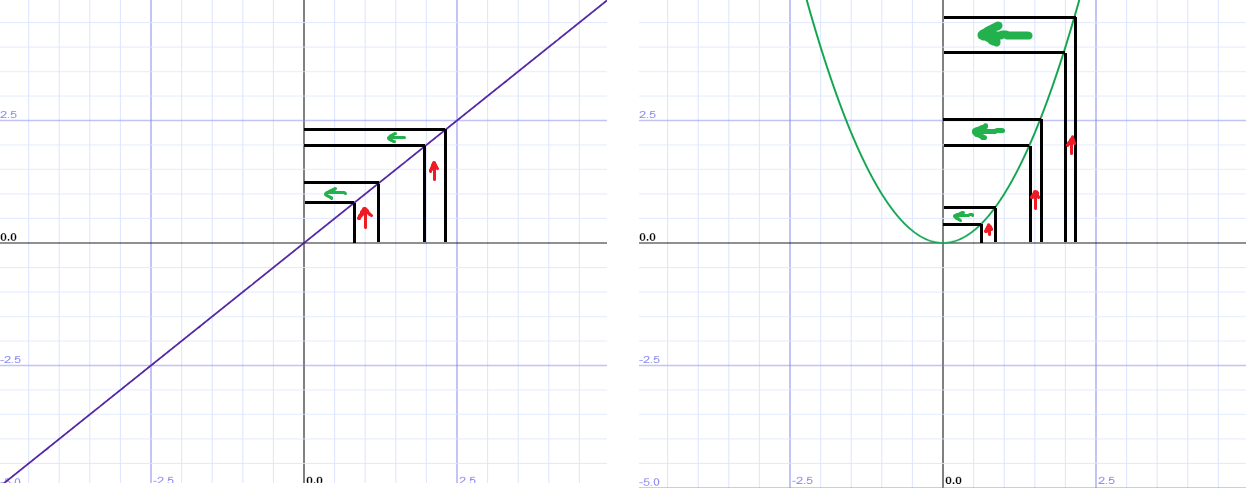This screenshot has height=492, width=1246.
Task: Click the 2.5 x-axis label on the line graph
Action: point(467,480)
